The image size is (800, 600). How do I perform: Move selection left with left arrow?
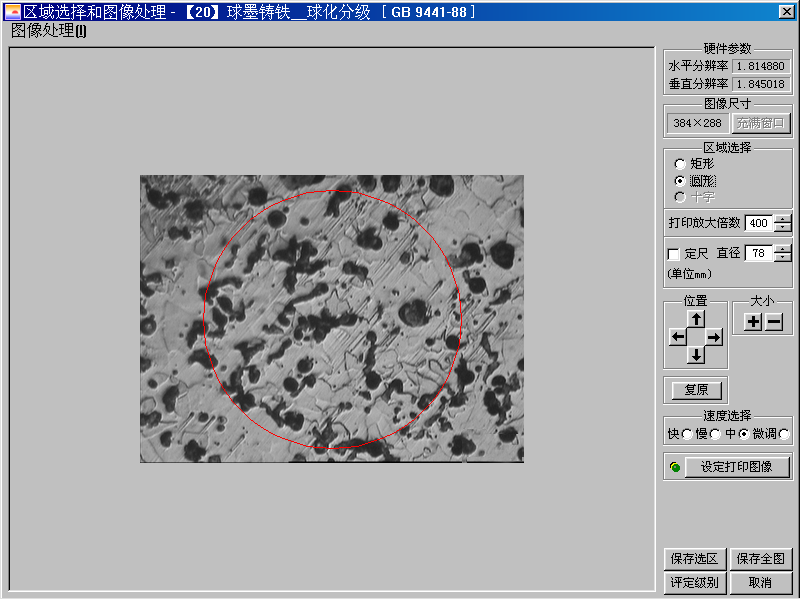[x=678, y=337]
